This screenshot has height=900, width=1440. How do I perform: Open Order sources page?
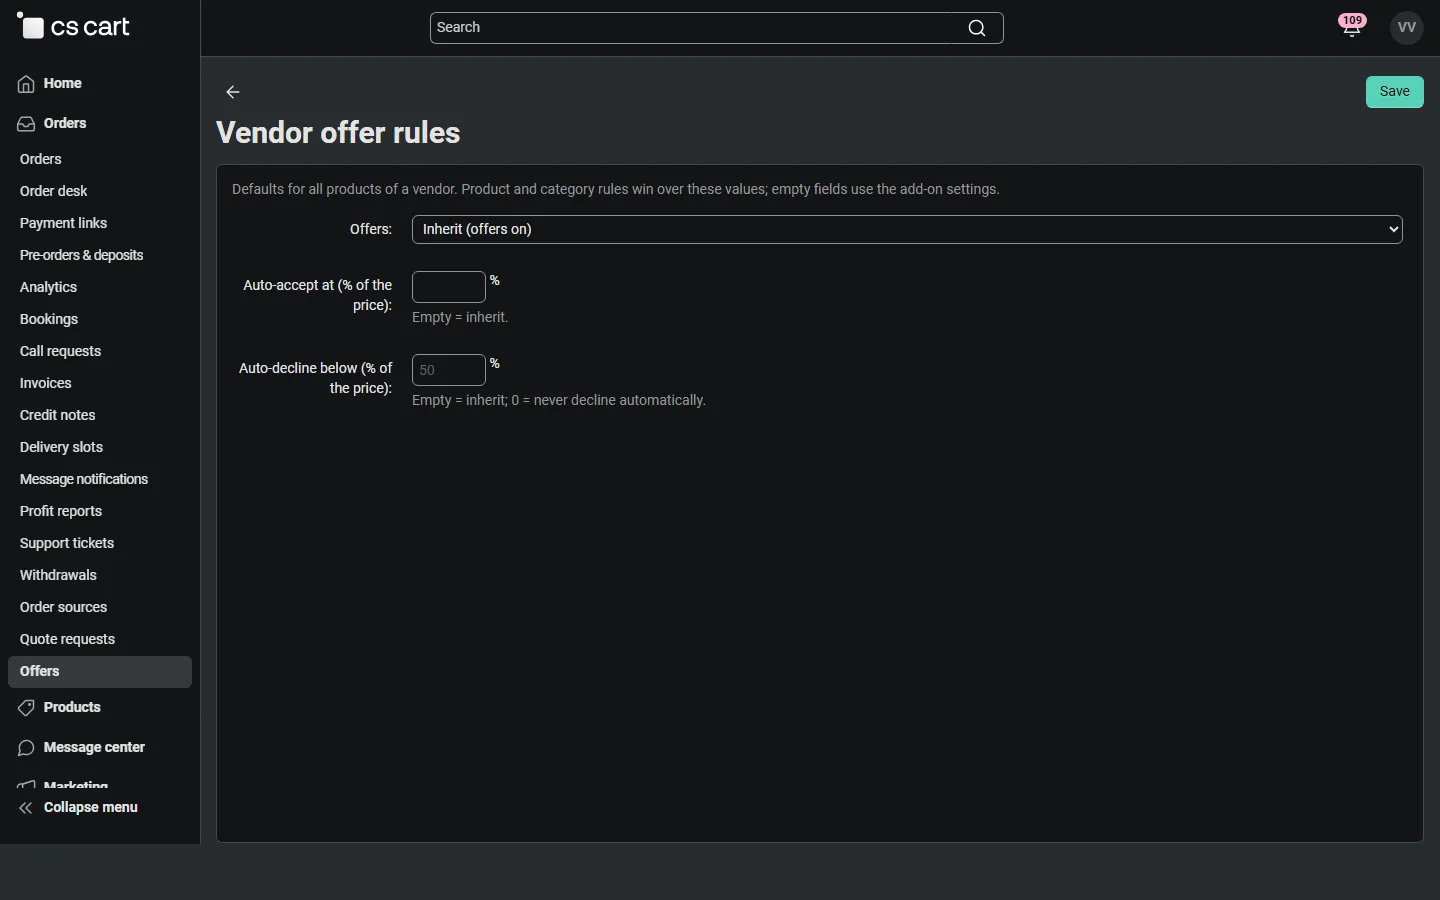click(x=63, y=607)
